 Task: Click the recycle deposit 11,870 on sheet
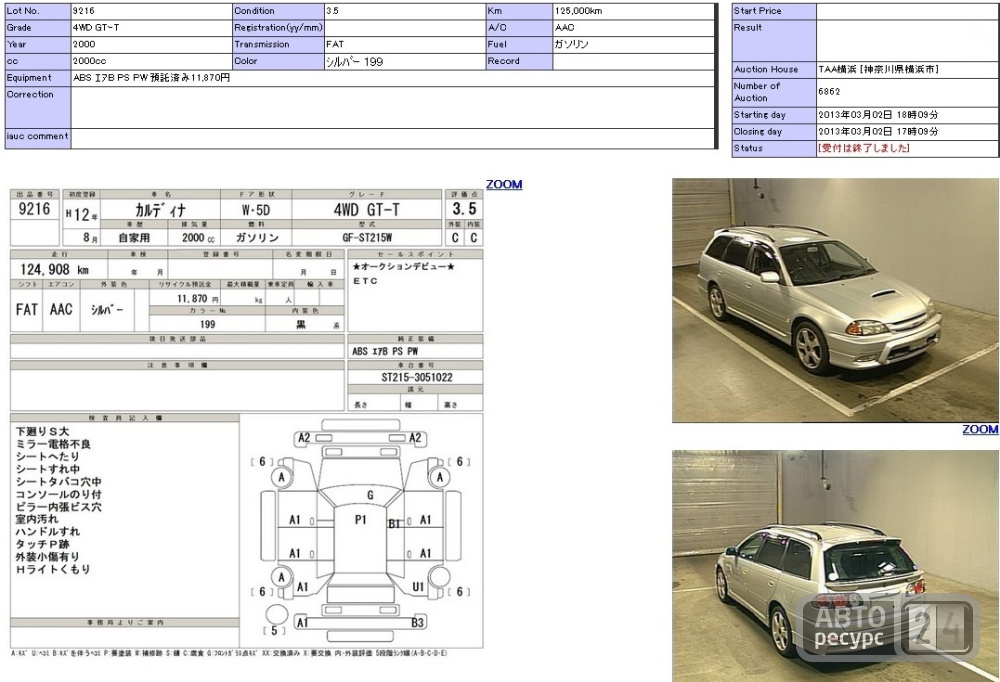[x=192, y=299]
